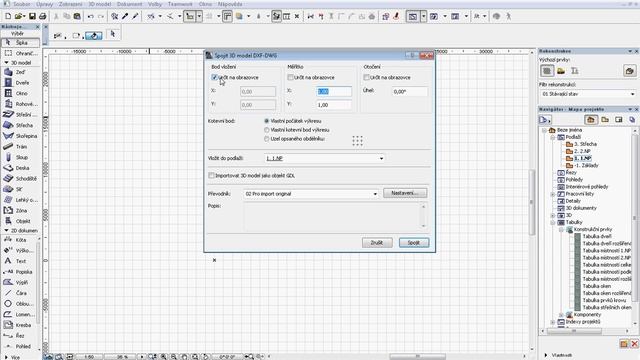Uncheck Určit na obrazovce under Bod vložení

pos(214,77)
